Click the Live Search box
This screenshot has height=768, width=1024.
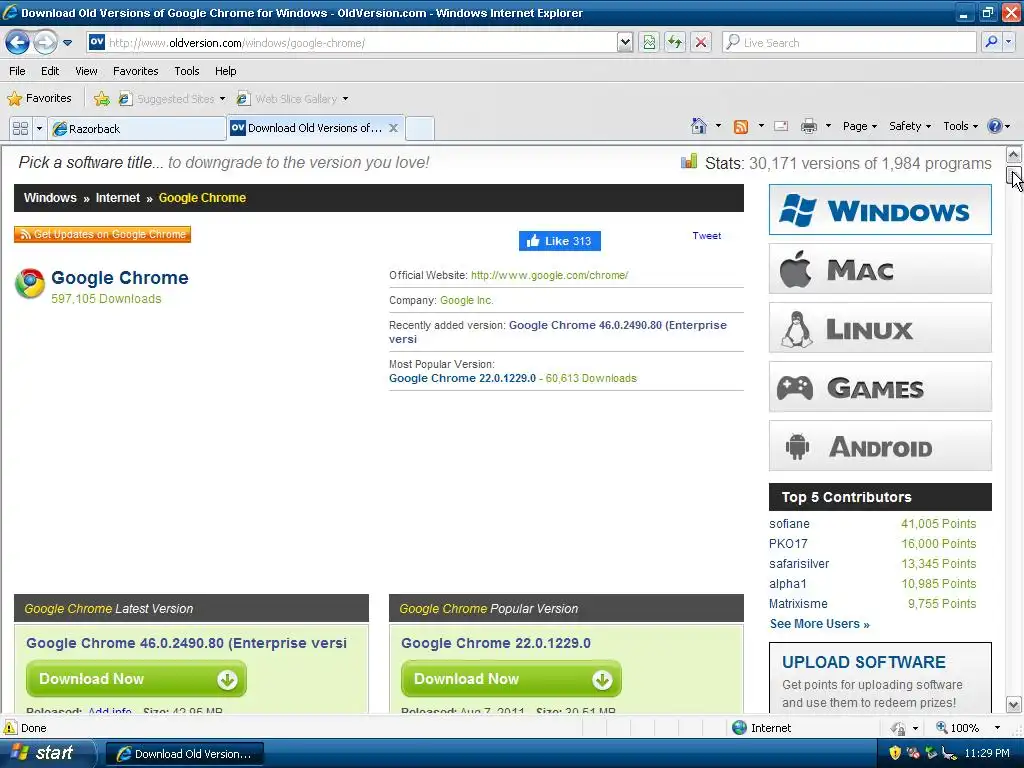(850, 42)
